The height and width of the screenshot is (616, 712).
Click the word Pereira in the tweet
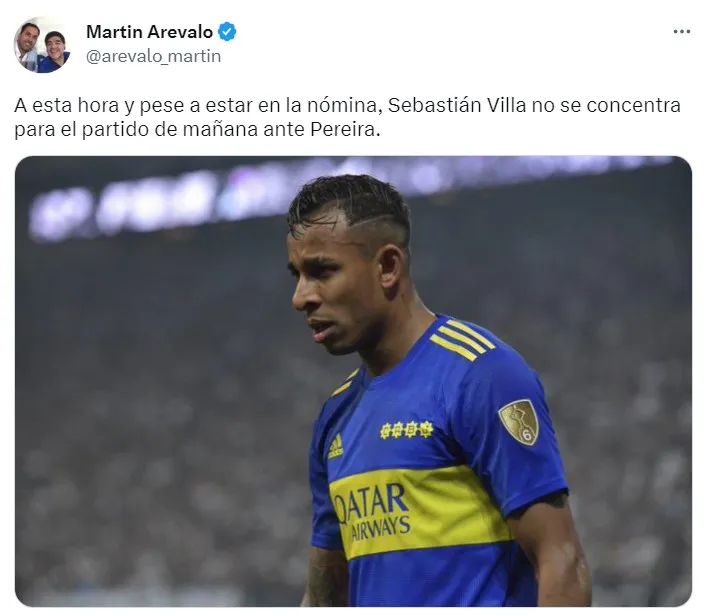point(345,130)
